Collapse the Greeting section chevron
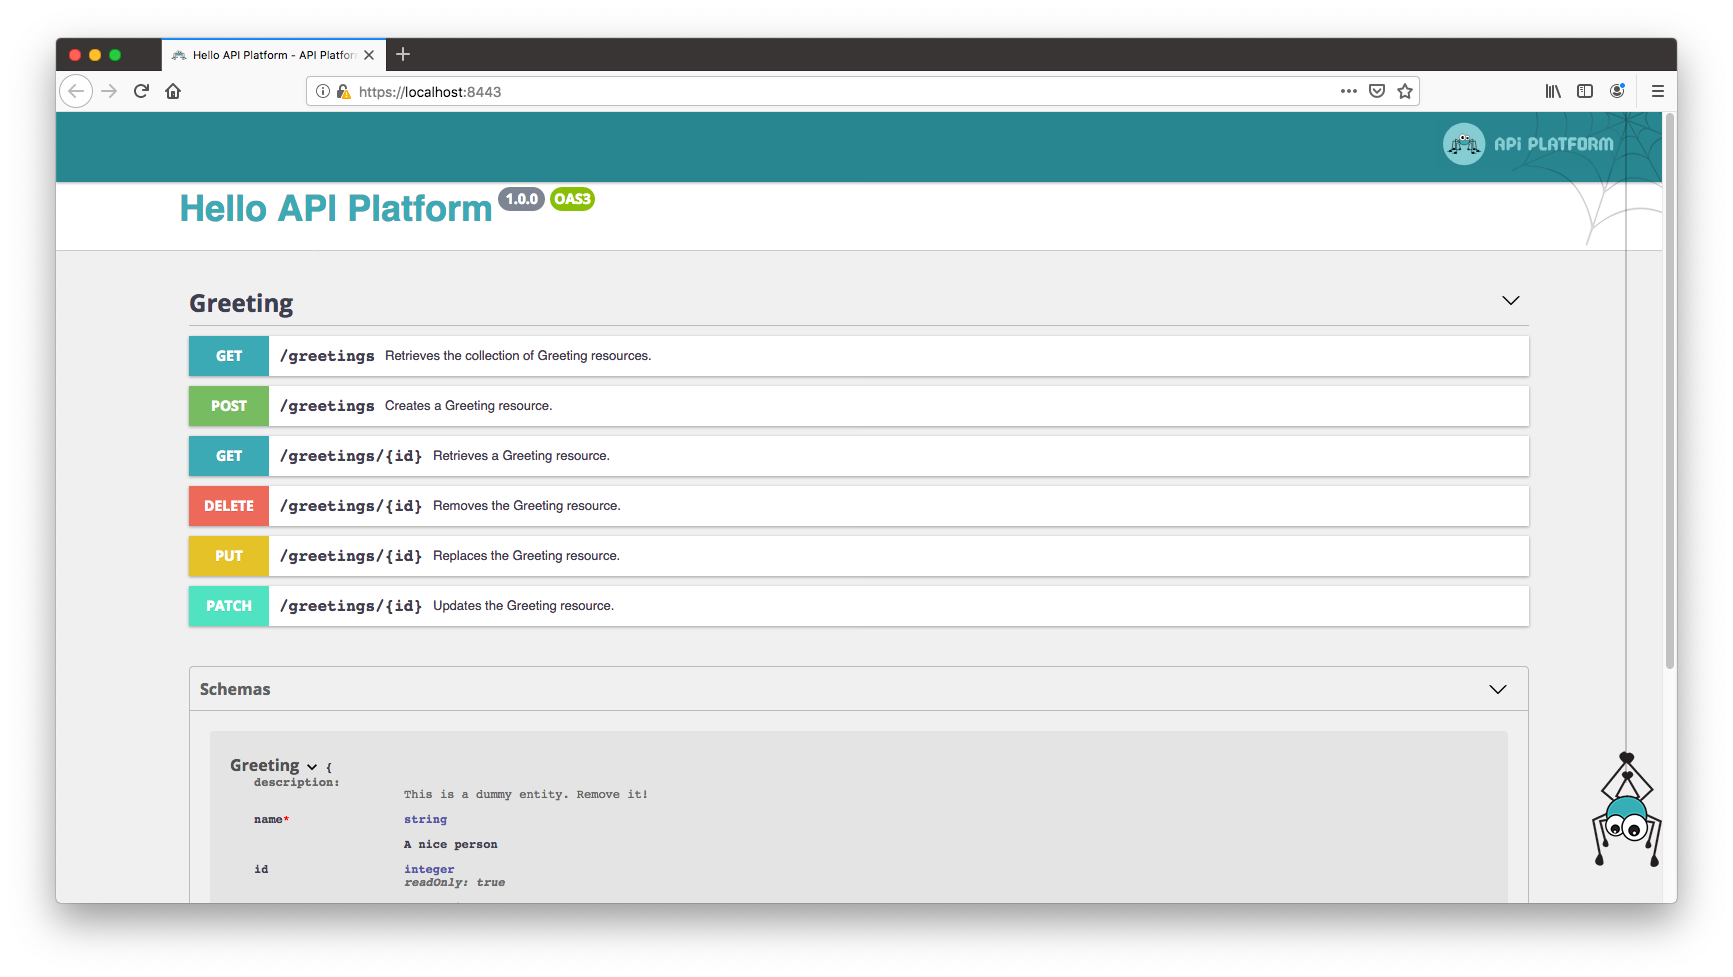The height and width of the screenshot is (977, 1733). tap(1511, 300)
